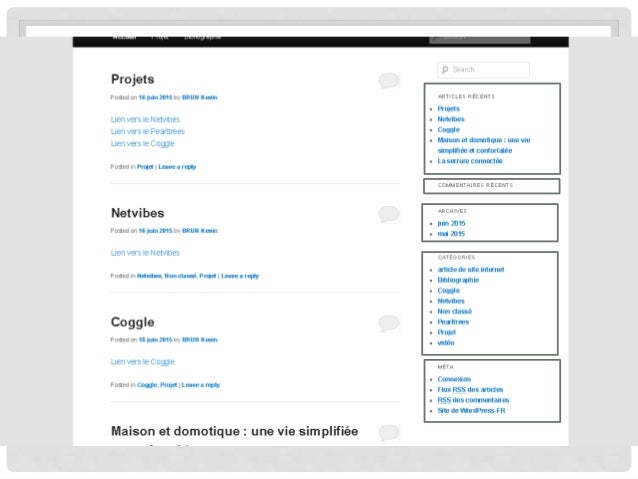Open 'Flux RSS des articles' link
638x479 pixels.
470,390
